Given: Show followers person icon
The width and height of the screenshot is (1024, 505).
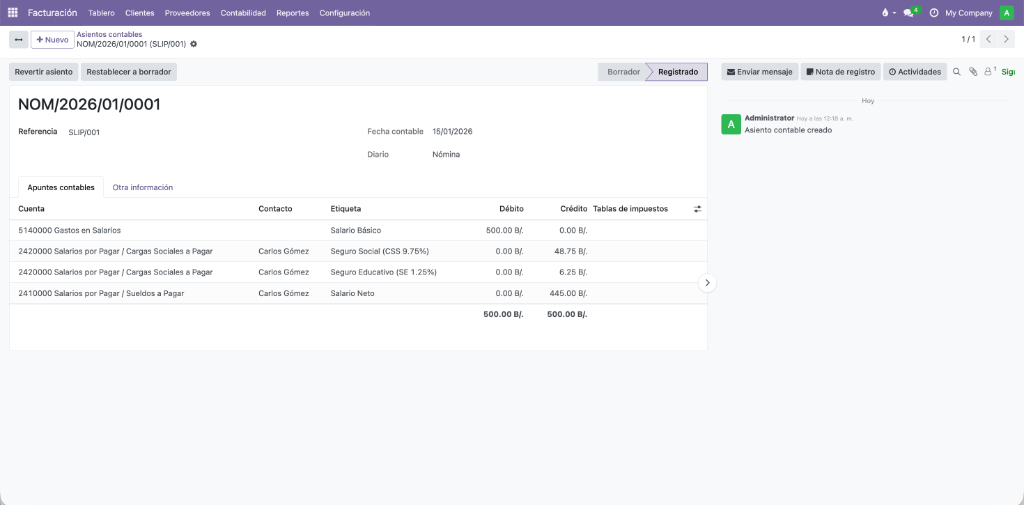Looking at the screenshot, I should [x=989, y=71].
